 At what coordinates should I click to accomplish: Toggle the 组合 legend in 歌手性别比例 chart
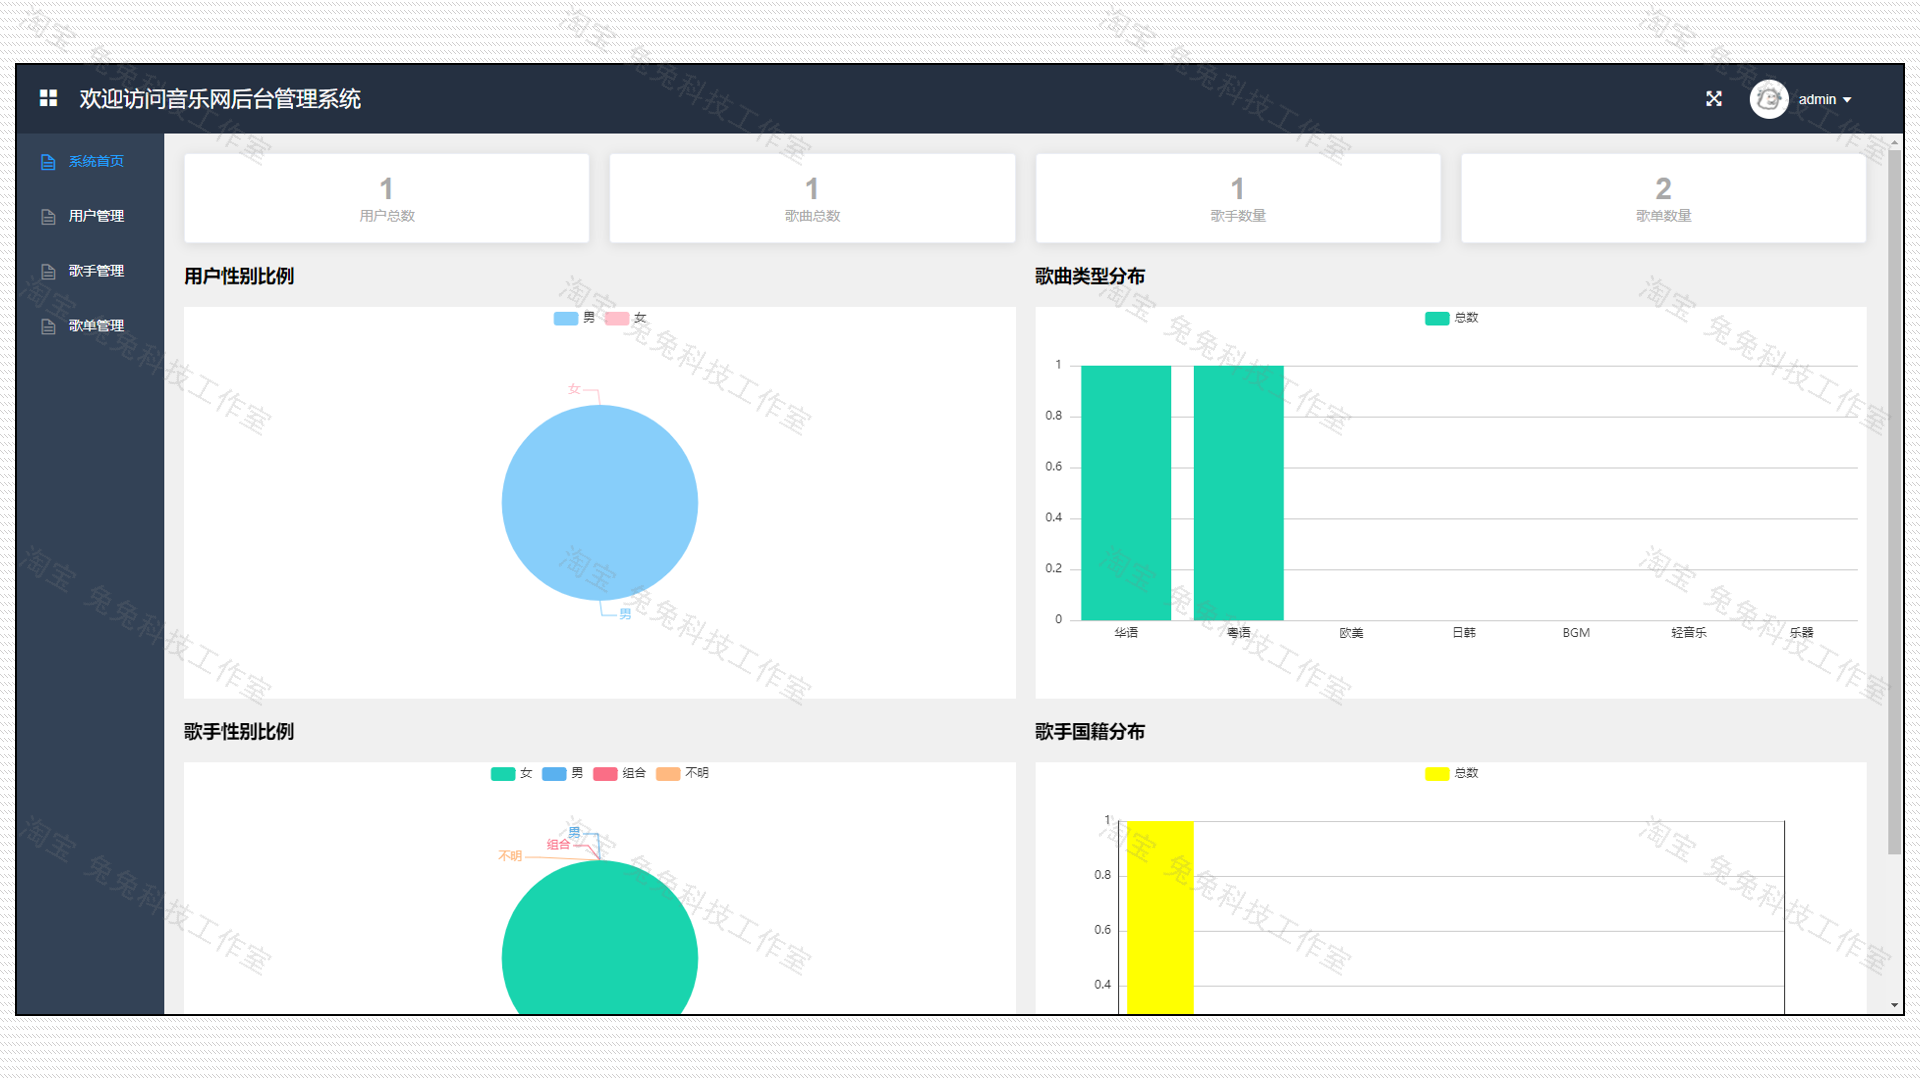(620, 773)
